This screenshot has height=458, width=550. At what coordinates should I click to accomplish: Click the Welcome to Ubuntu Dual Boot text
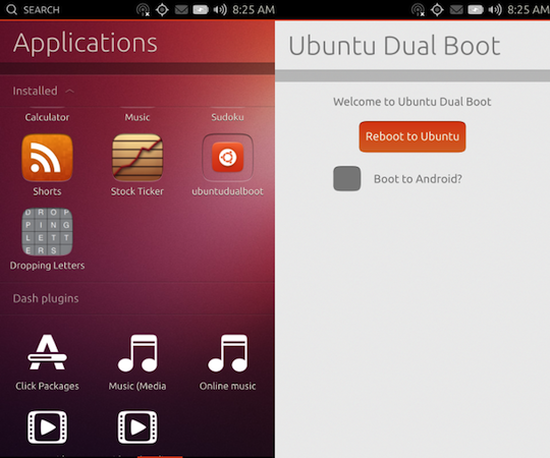pos(412,102)
